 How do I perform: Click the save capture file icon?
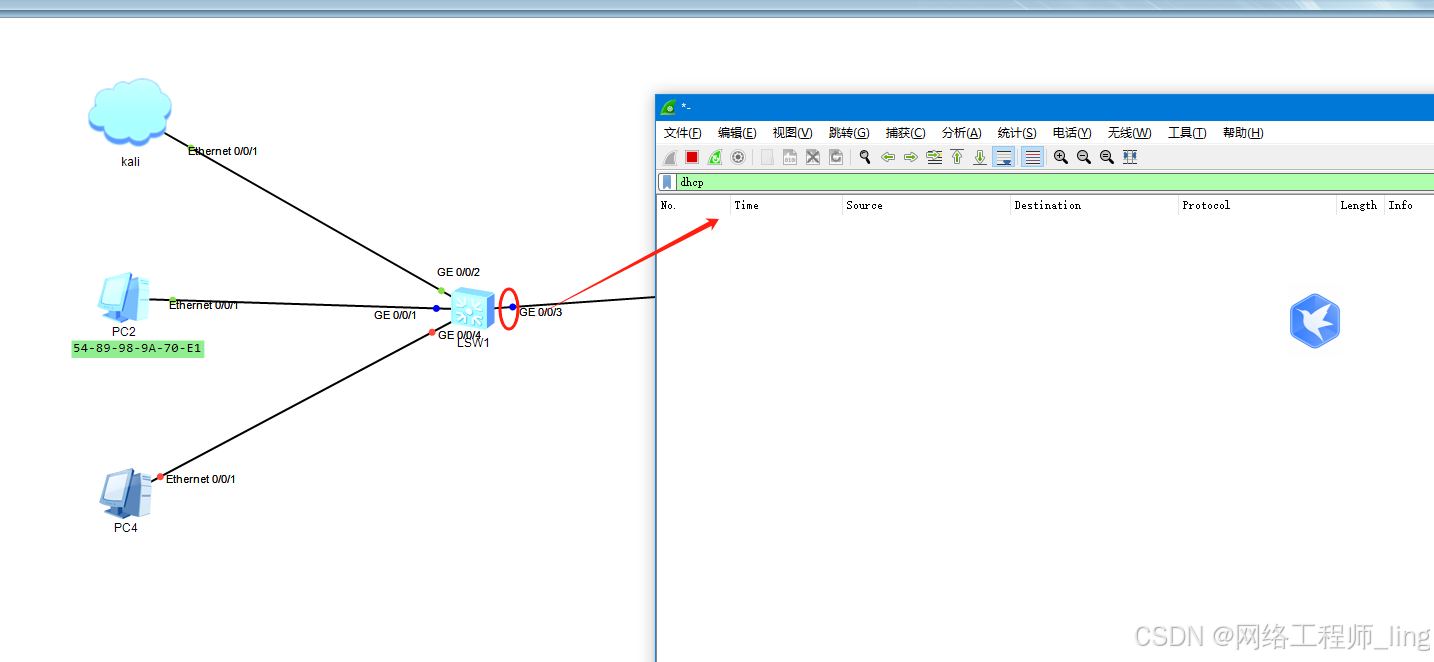pyautogui.click(x=790, y=157)
